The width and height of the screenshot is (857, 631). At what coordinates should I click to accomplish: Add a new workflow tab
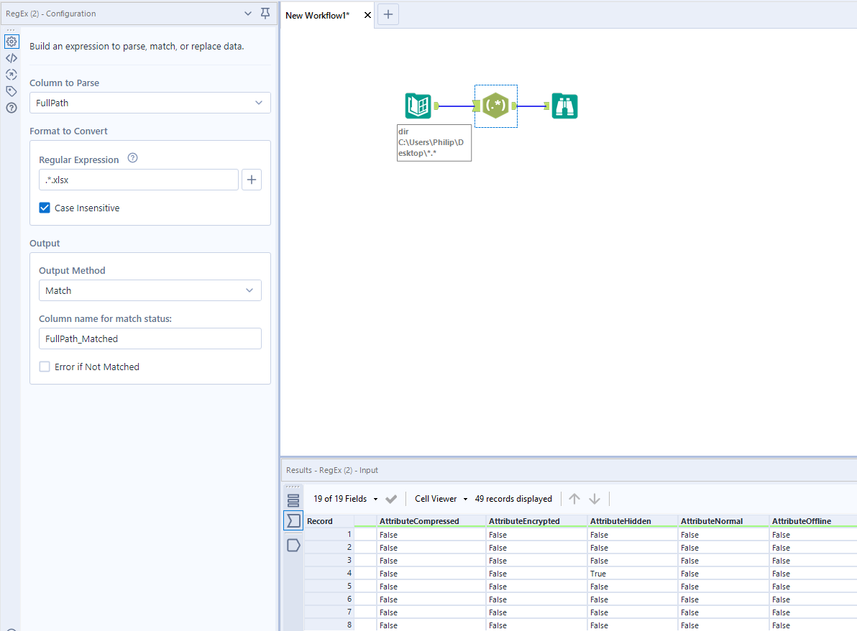(x=389, y=15)
